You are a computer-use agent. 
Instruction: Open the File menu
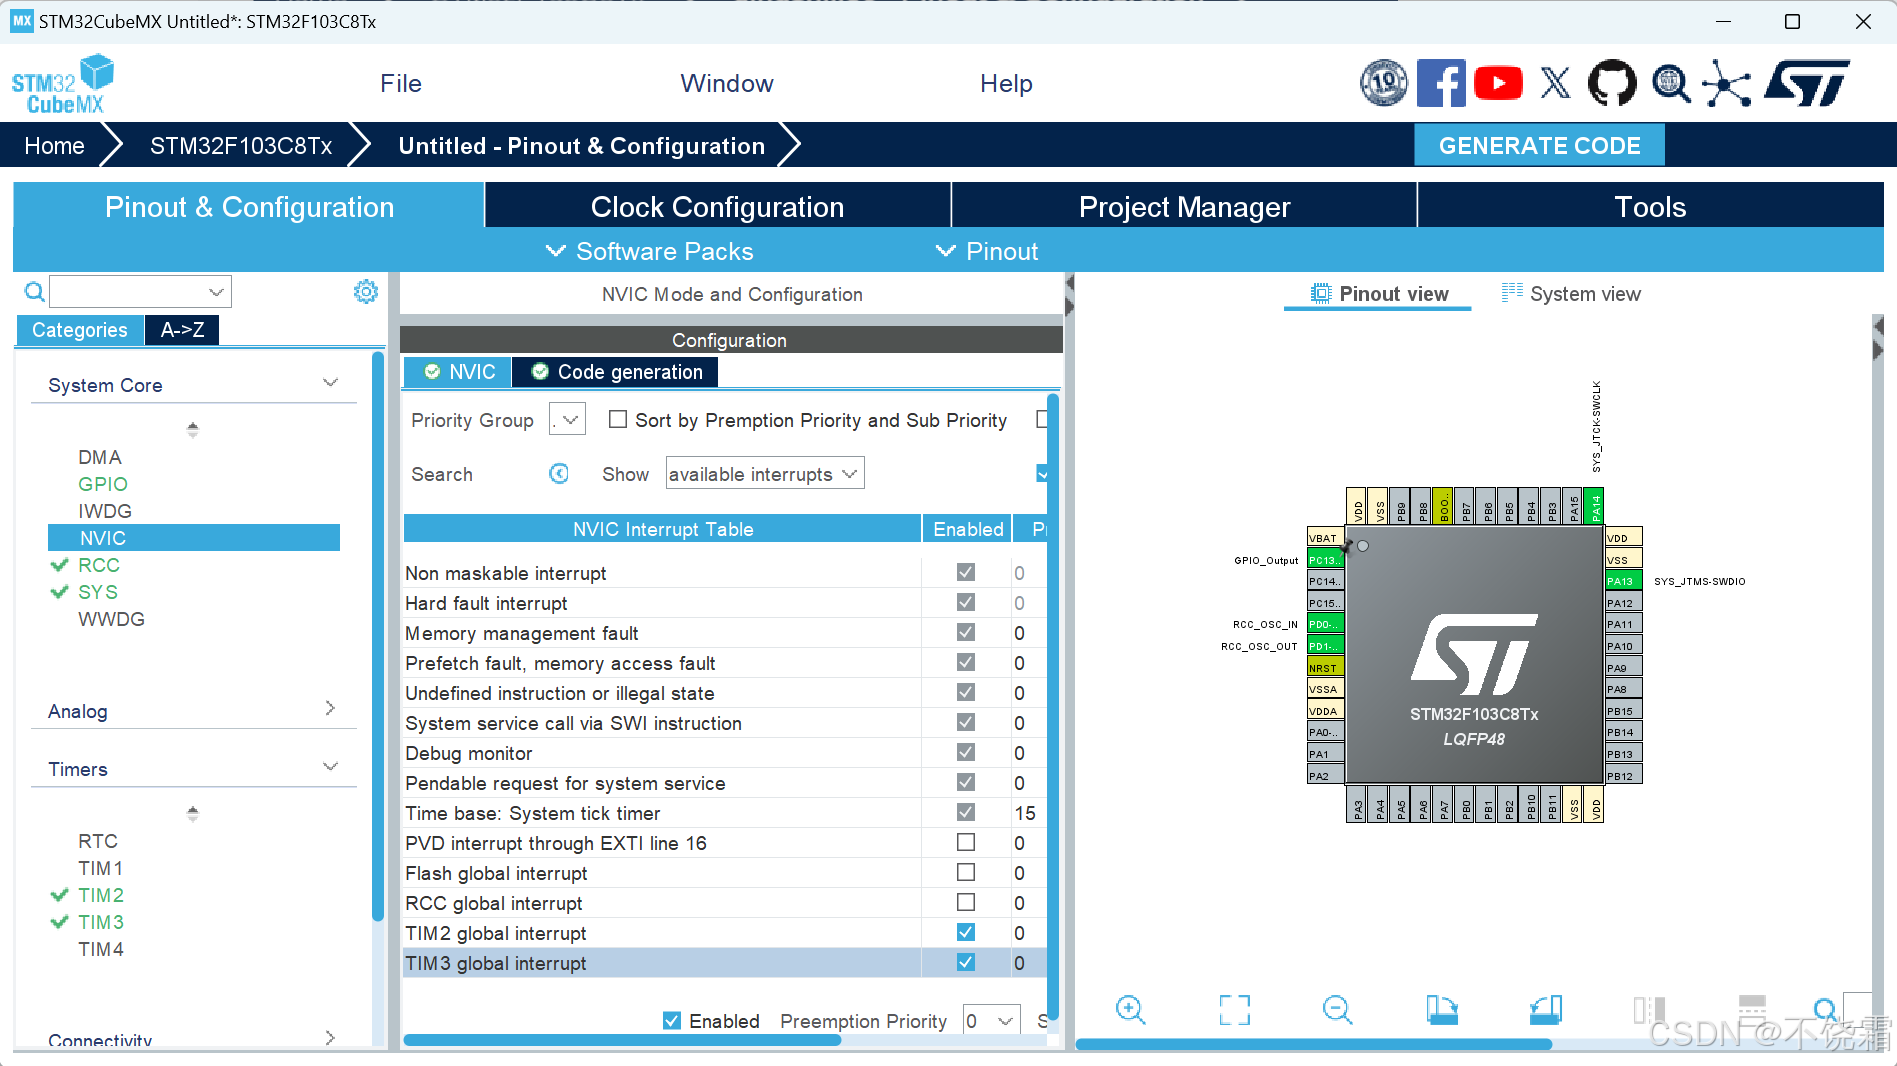point(401,84)
